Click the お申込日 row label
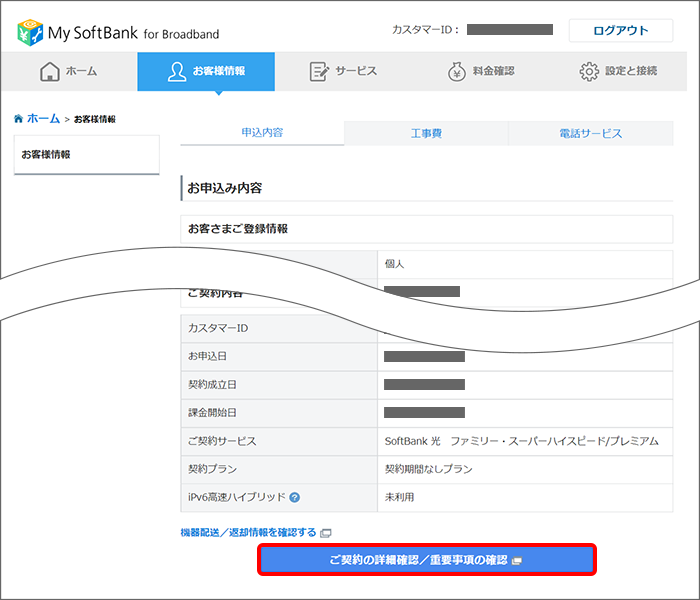This screenshot has width=700, height=600. [207, 356]
